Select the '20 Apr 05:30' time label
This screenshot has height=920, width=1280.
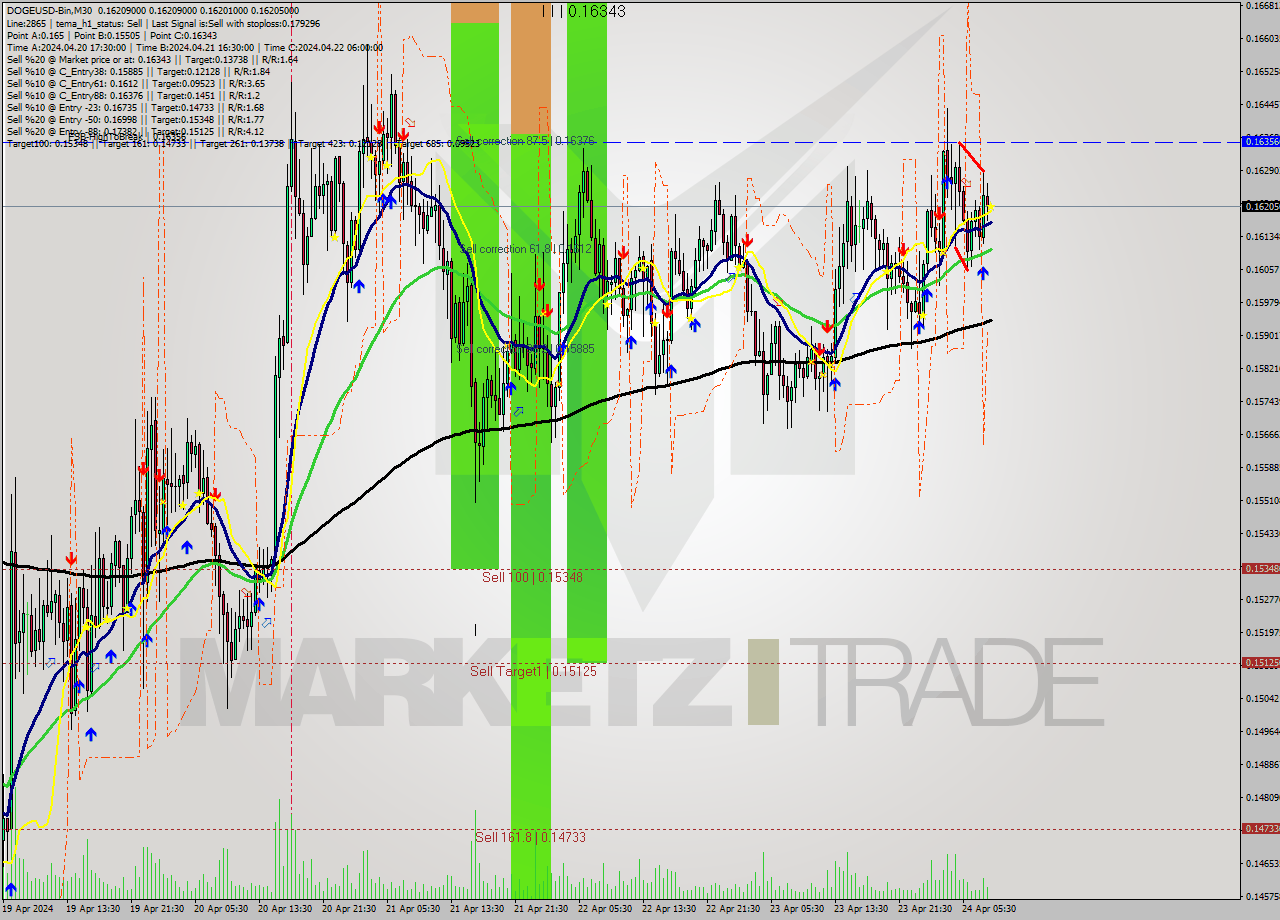pyautogui.click(x=220, y=909)
